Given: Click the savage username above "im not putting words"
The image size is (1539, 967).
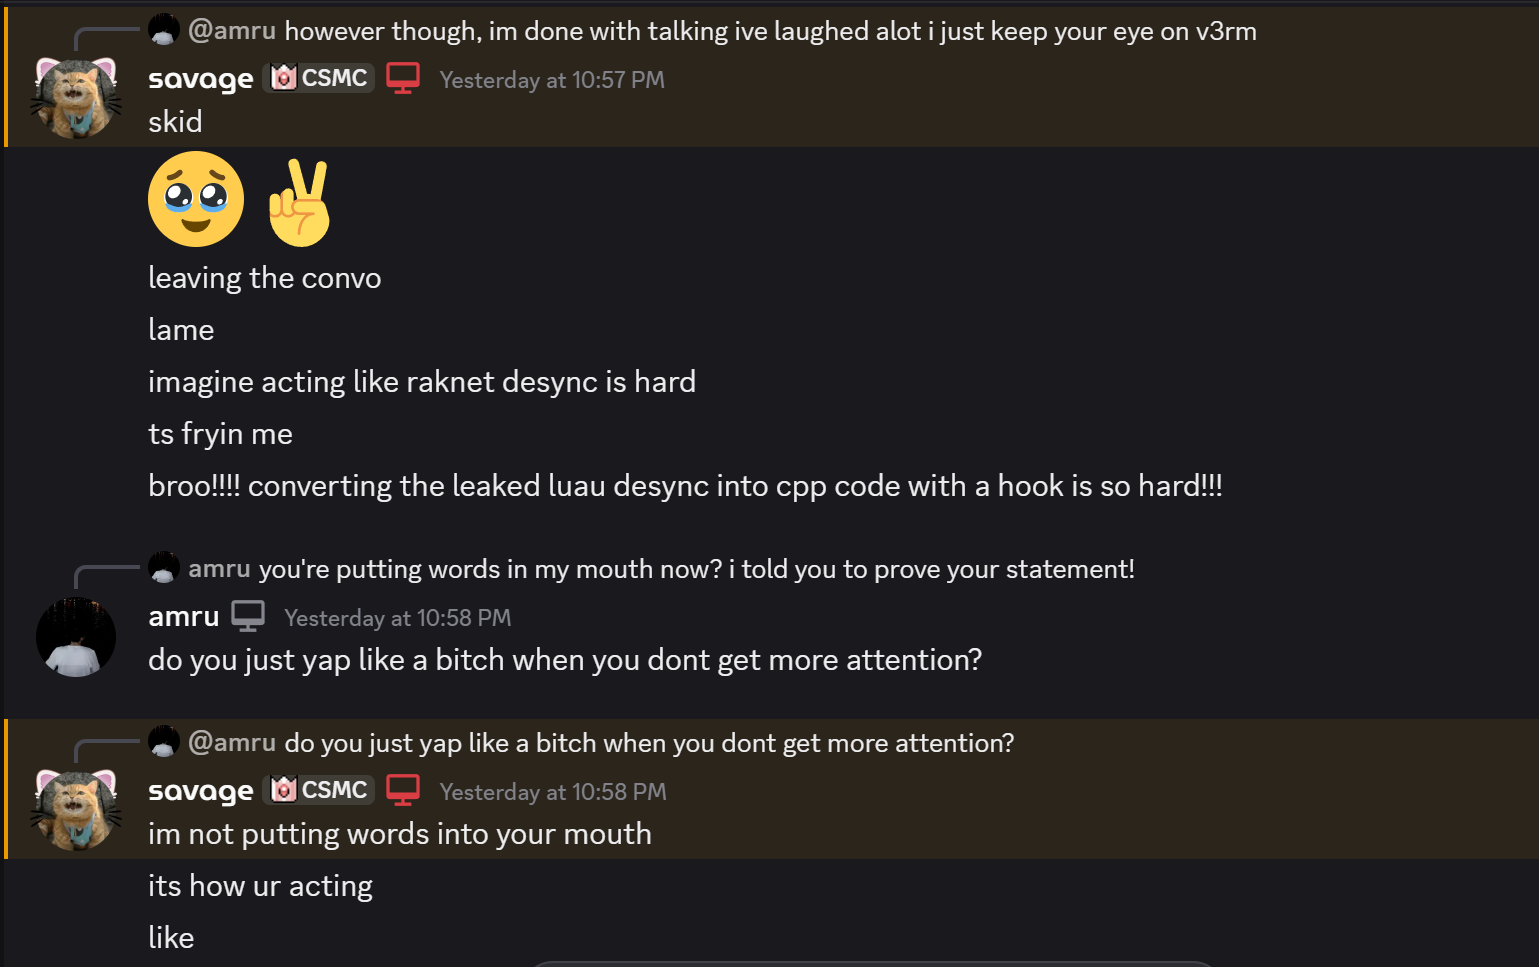Looking at the screenshot, I should pyautogui.click(x=200, y=791).
